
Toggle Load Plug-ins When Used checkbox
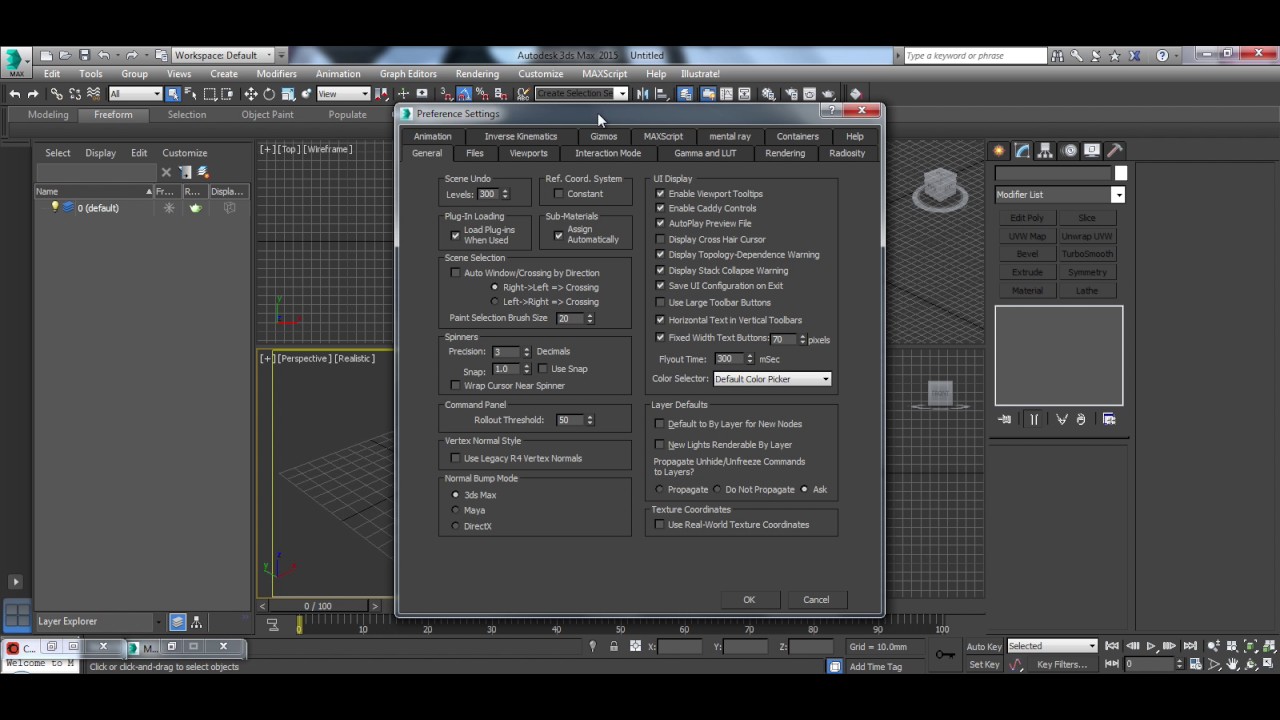click(456, 235)
